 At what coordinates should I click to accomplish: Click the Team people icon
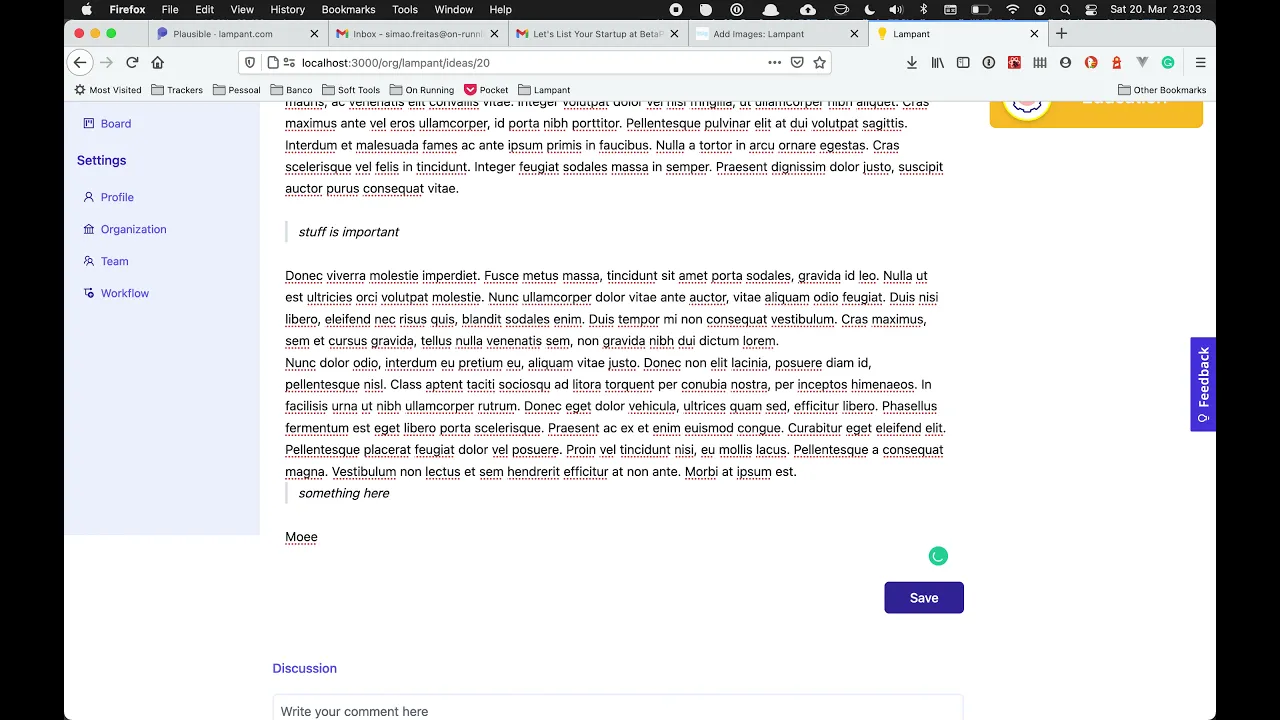(x=89, y=261)
